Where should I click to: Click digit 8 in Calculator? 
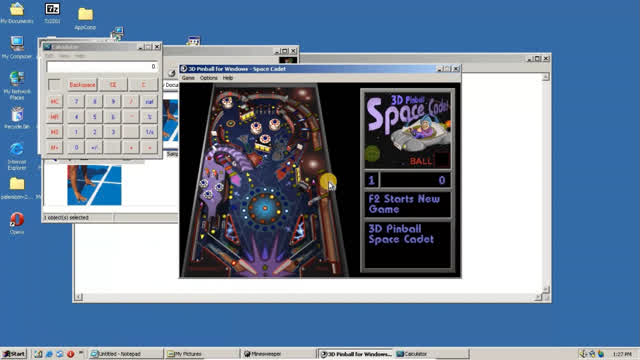tap(94, 101)
